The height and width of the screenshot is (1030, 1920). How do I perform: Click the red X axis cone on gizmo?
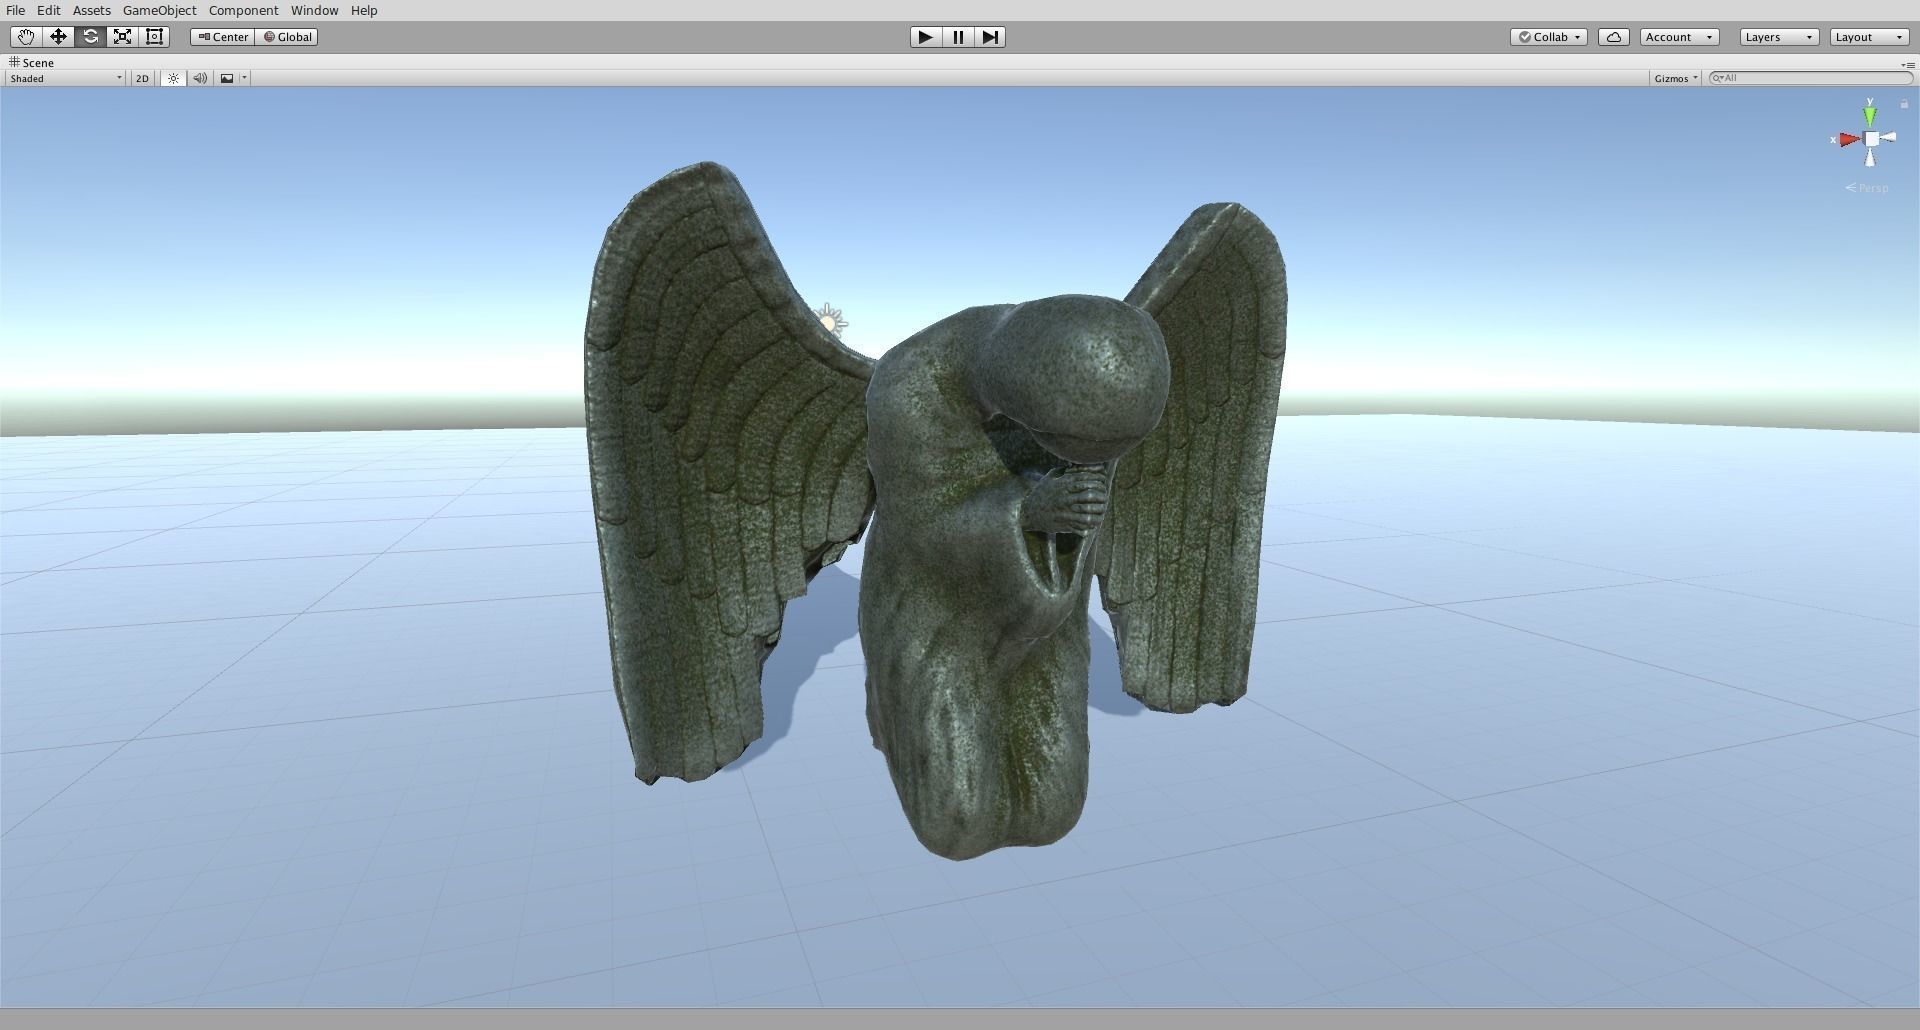click(1849, 140)
